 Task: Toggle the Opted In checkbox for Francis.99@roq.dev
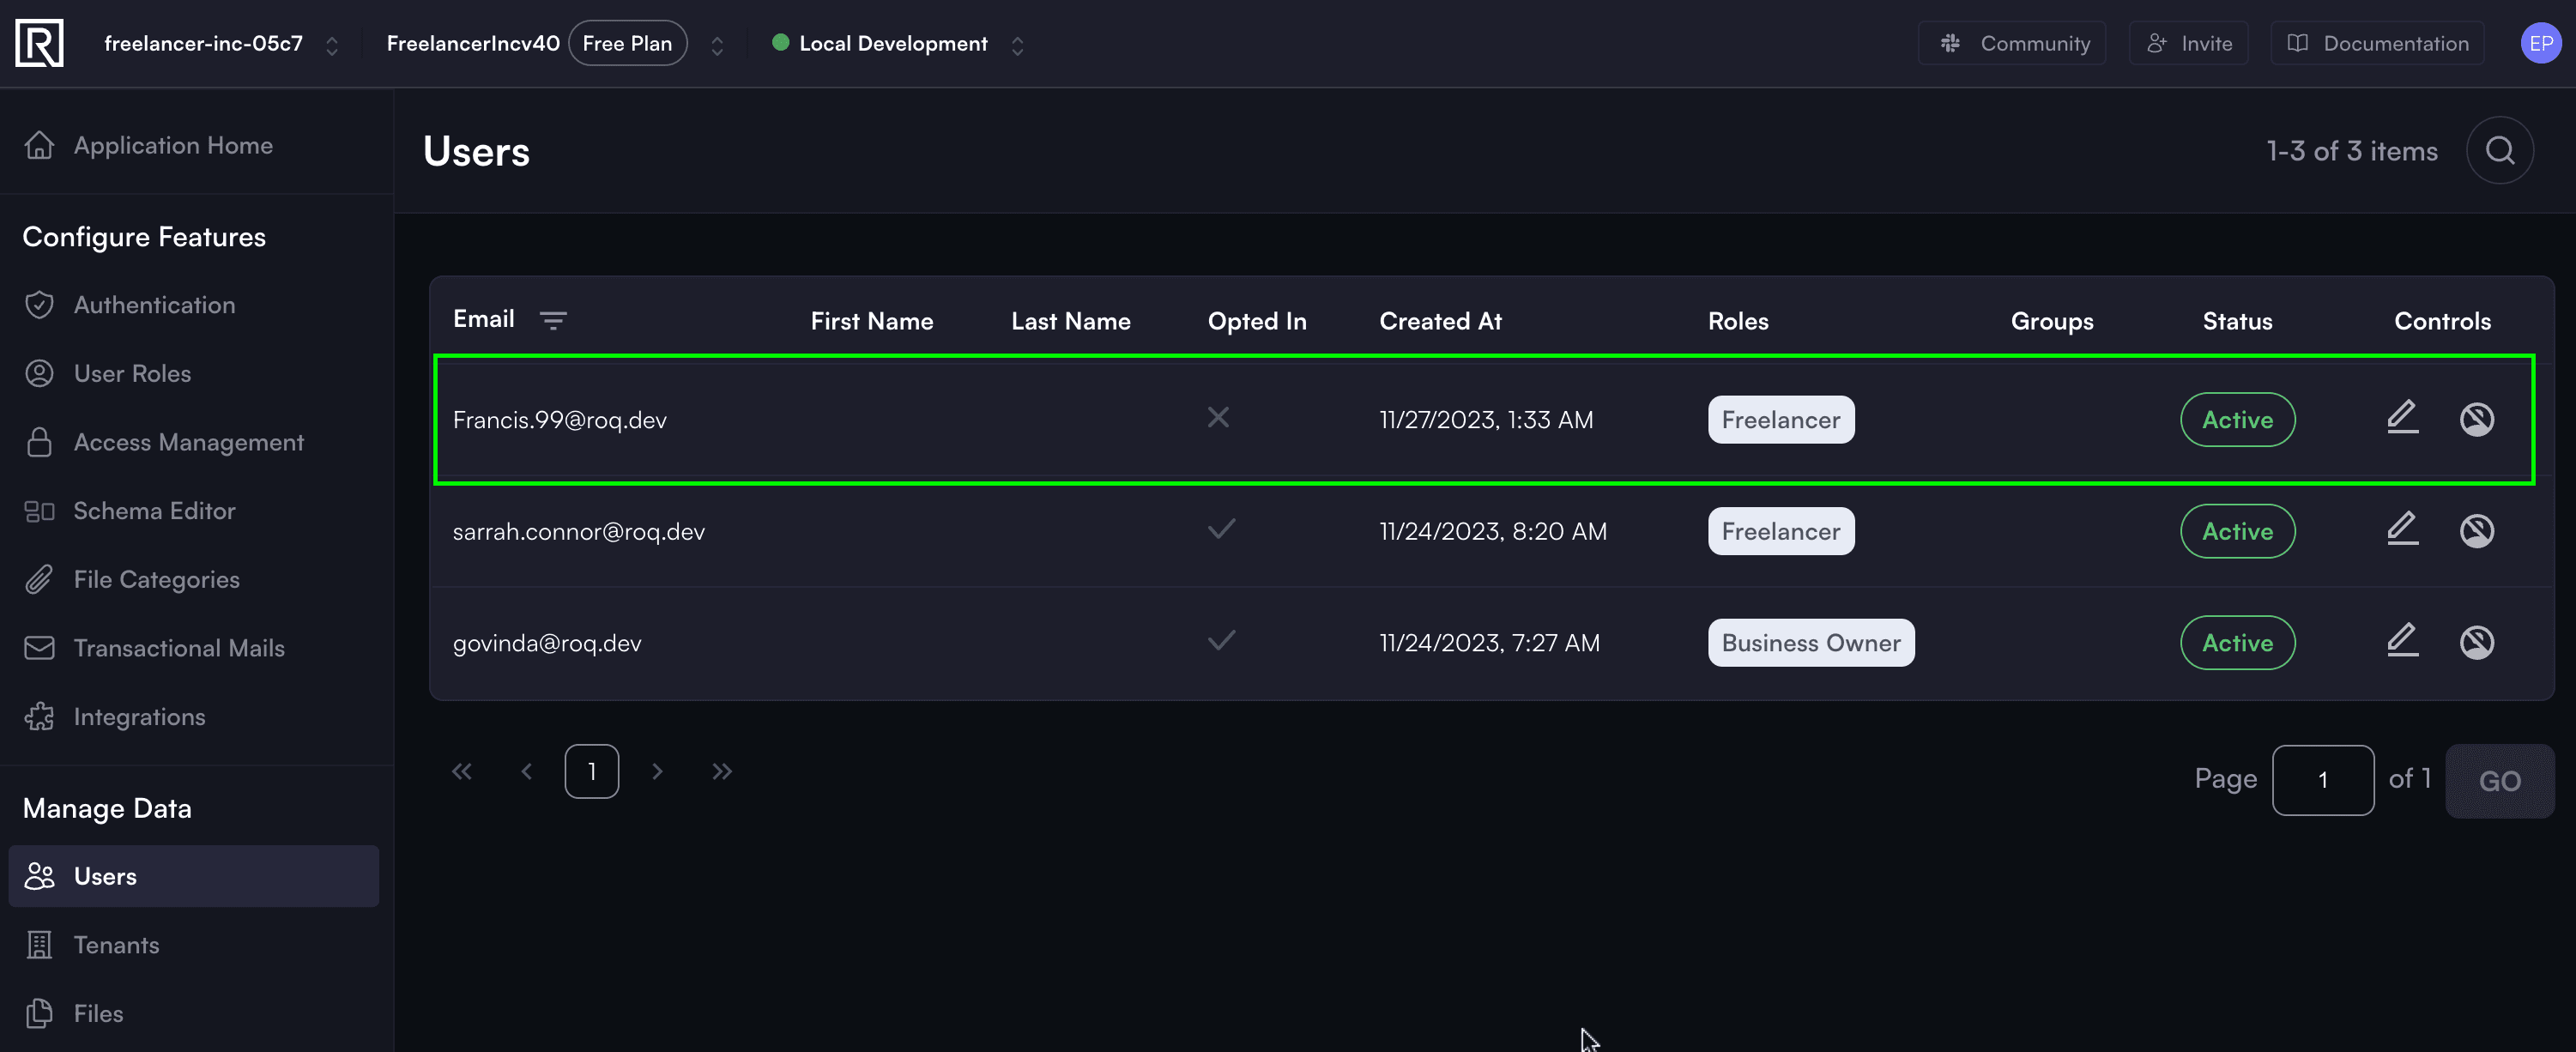1219,418
